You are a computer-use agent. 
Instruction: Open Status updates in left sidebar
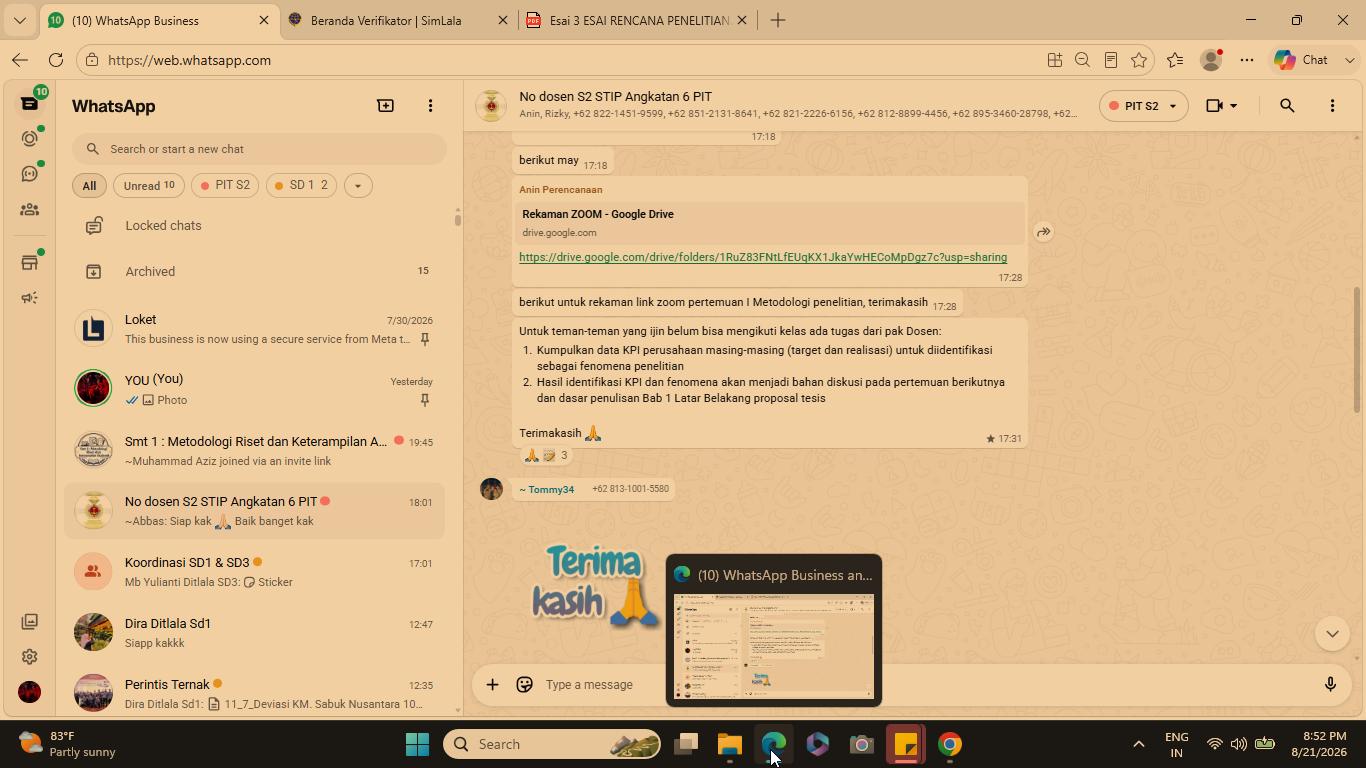(x=29, y=138)
